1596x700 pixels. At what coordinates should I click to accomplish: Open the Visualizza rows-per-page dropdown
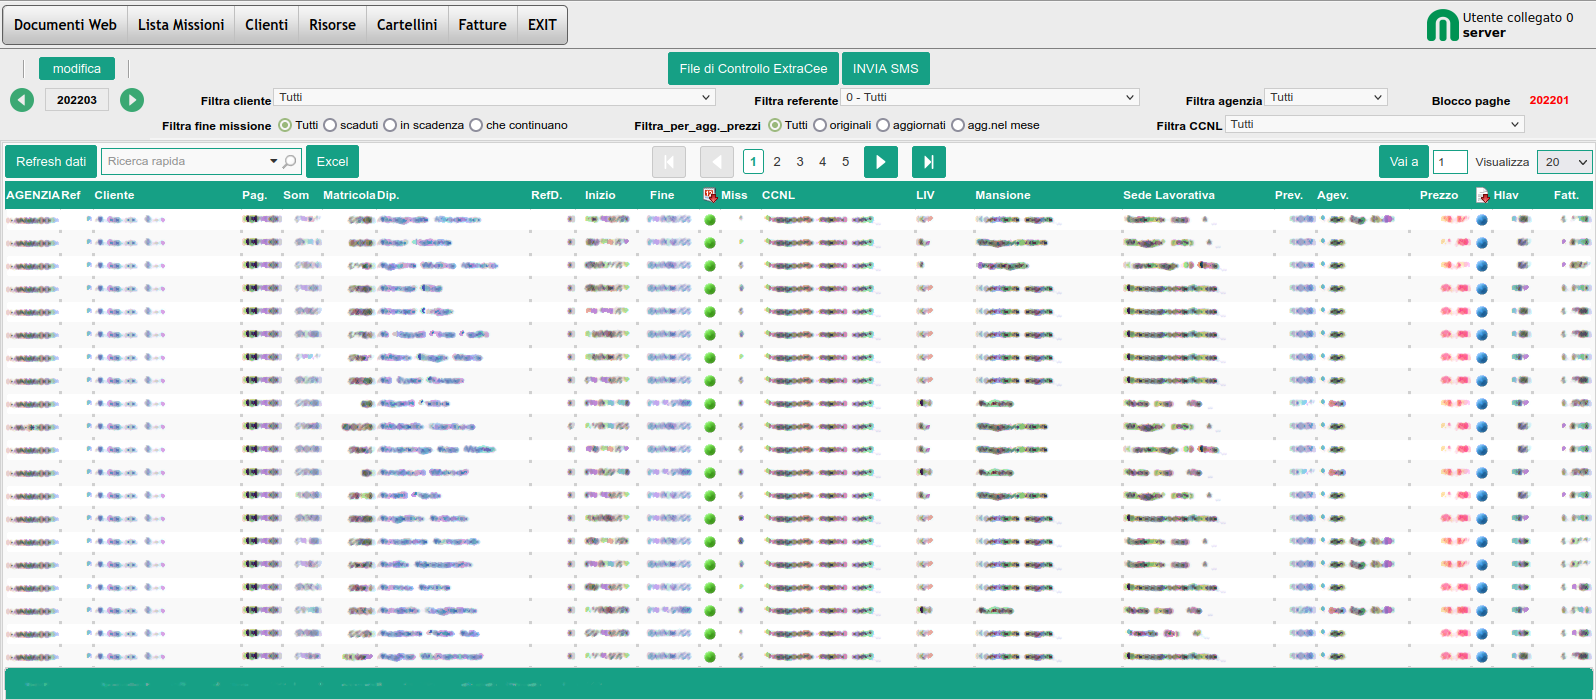click(1564, 162)
